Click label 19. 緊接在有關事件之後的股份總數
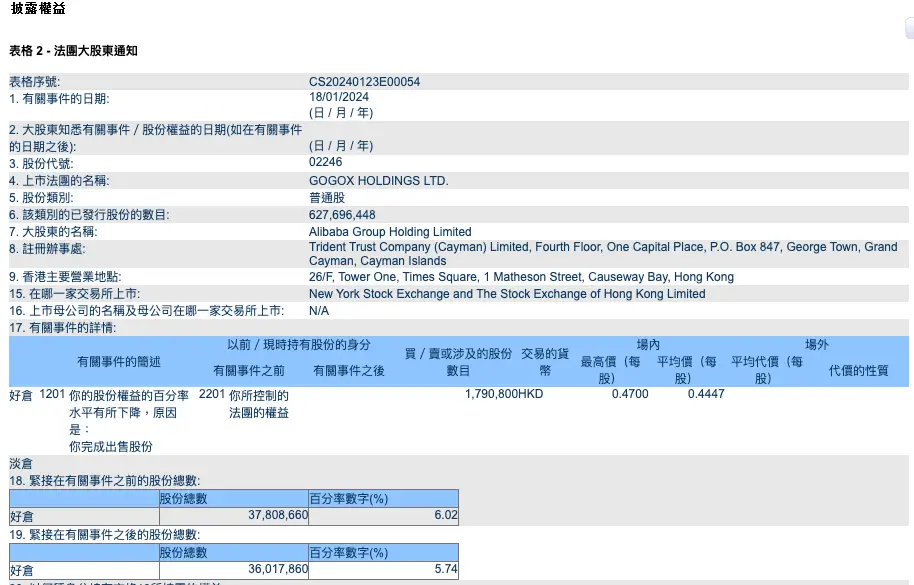914x585 pixels. pos(105,535)
